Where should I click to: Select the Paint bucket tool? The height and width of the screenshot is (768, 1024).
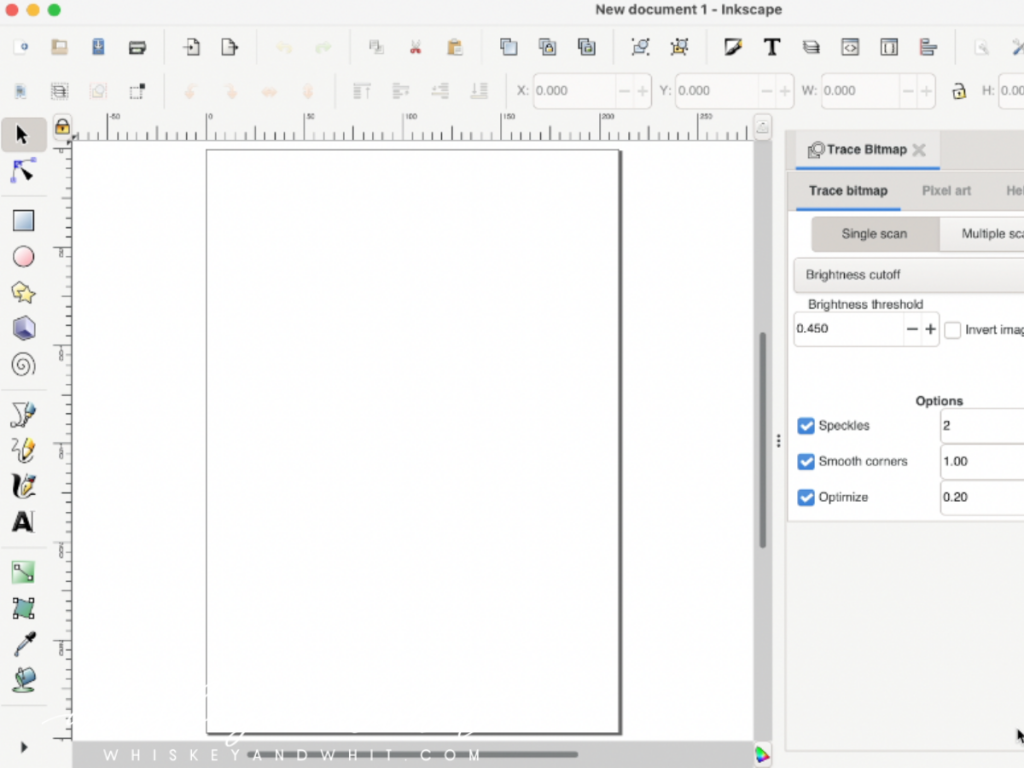point(24,680)
